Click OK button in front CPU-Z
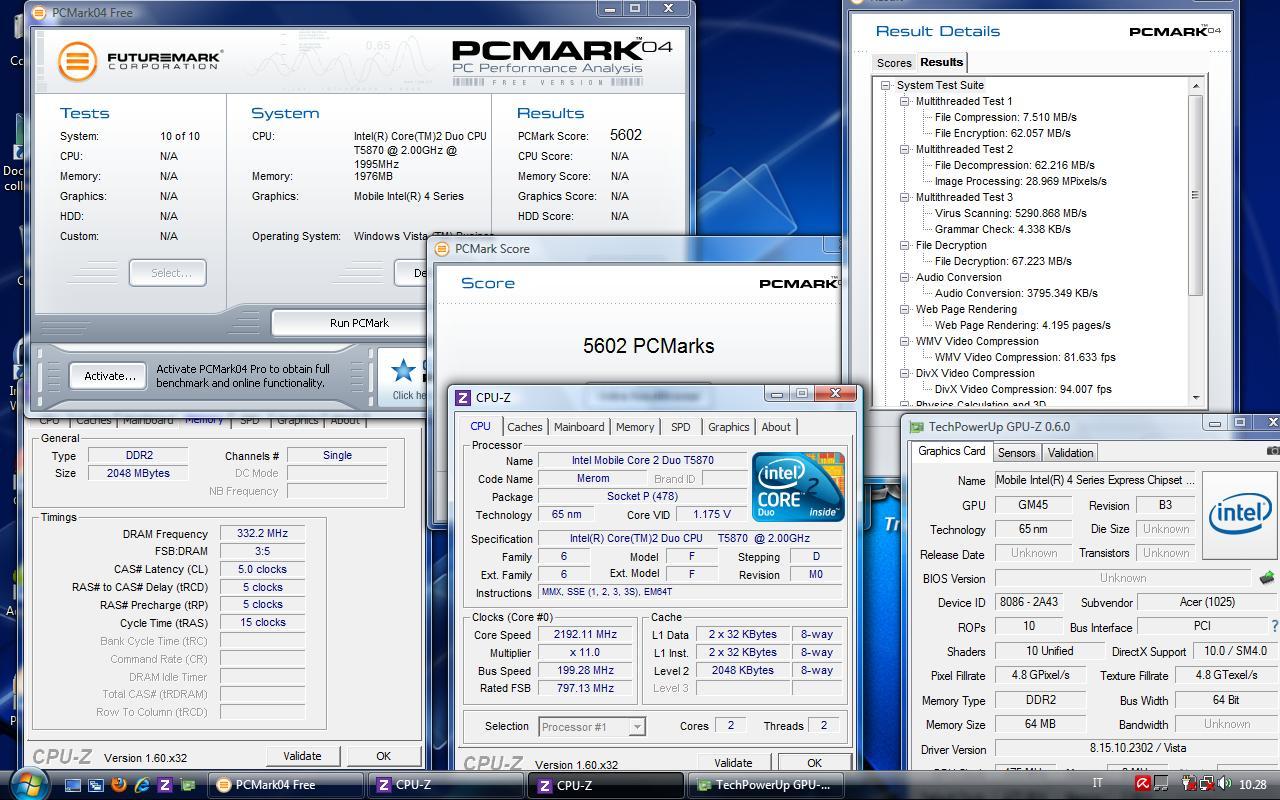 [x=814, y=762]
